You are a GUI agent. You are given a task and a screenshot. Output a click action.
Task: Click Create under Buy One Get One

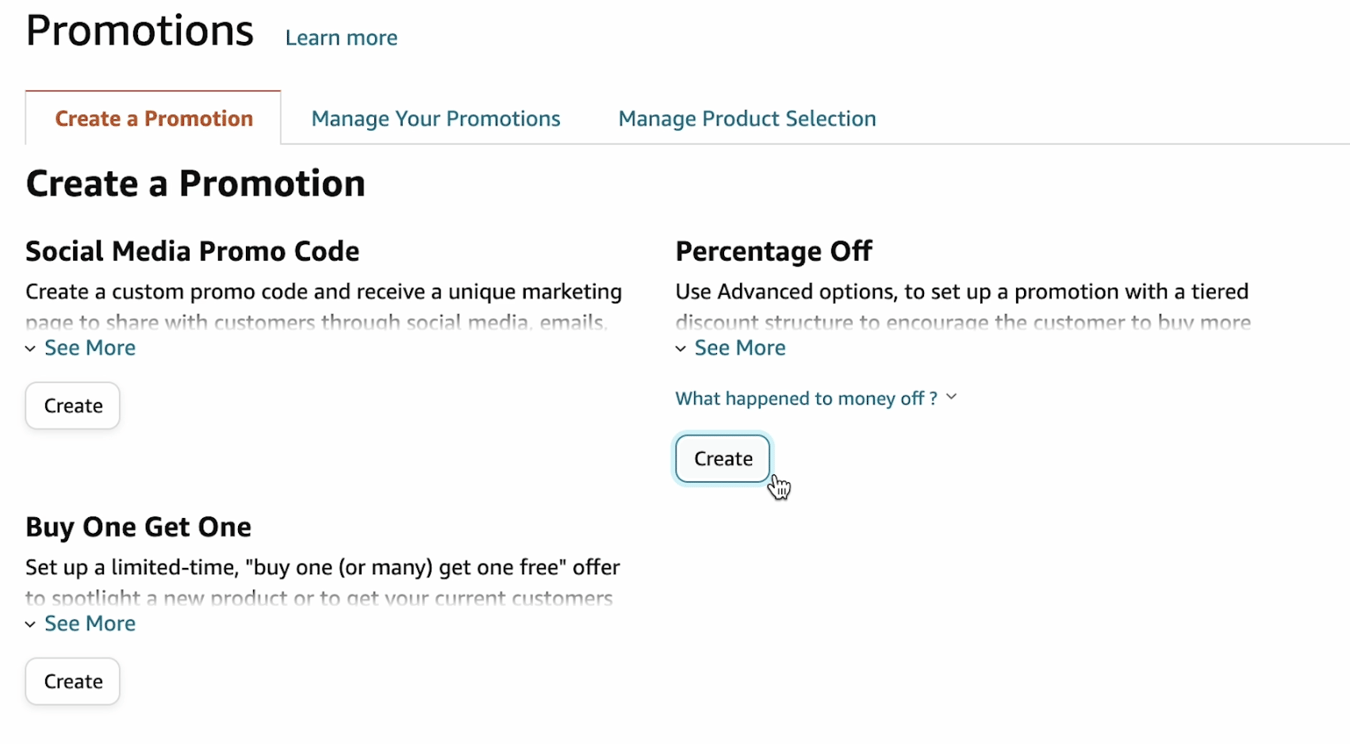coord(72,681)
